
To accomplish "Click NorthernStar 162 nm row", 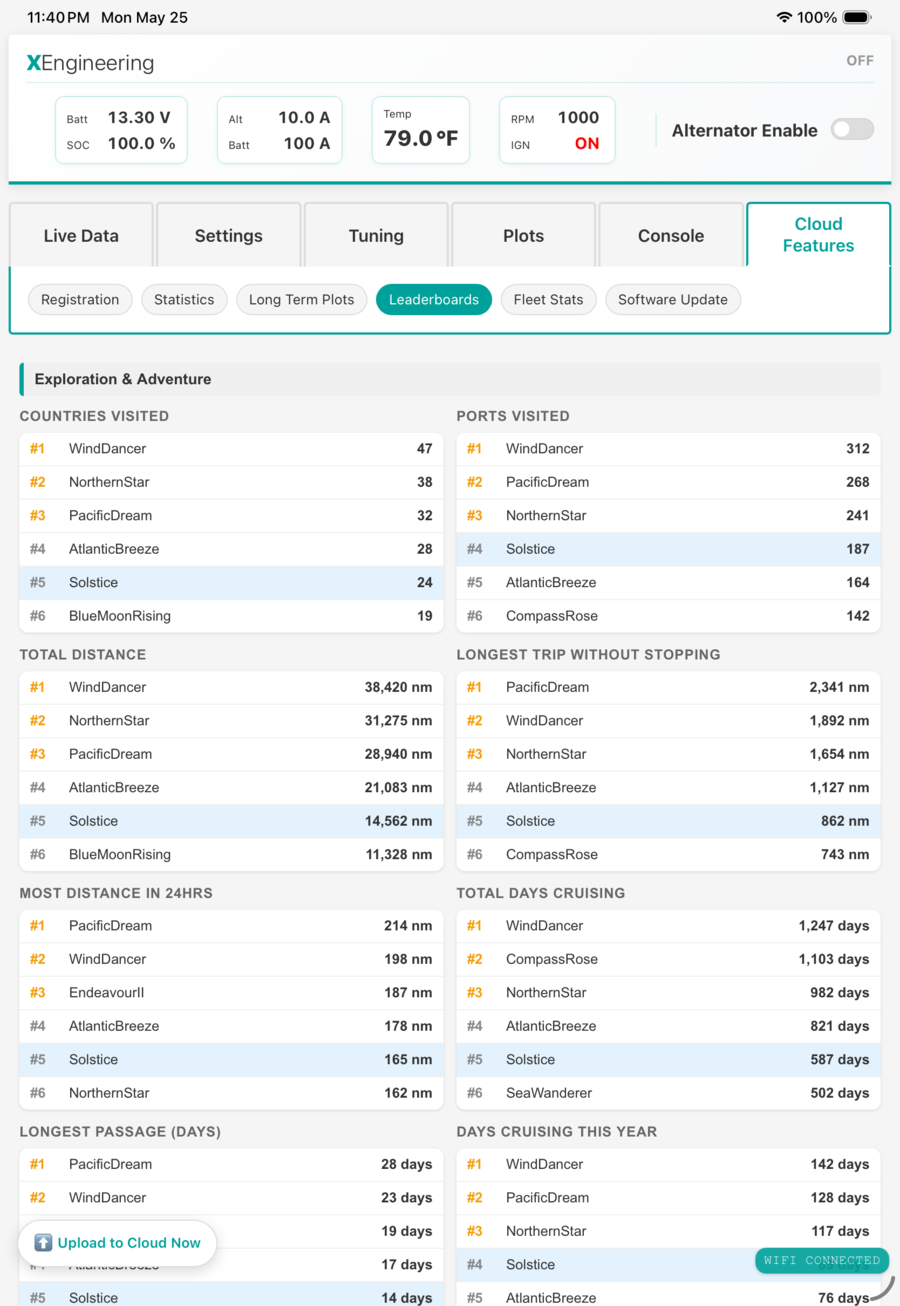I will click(x=231, y=1093).
